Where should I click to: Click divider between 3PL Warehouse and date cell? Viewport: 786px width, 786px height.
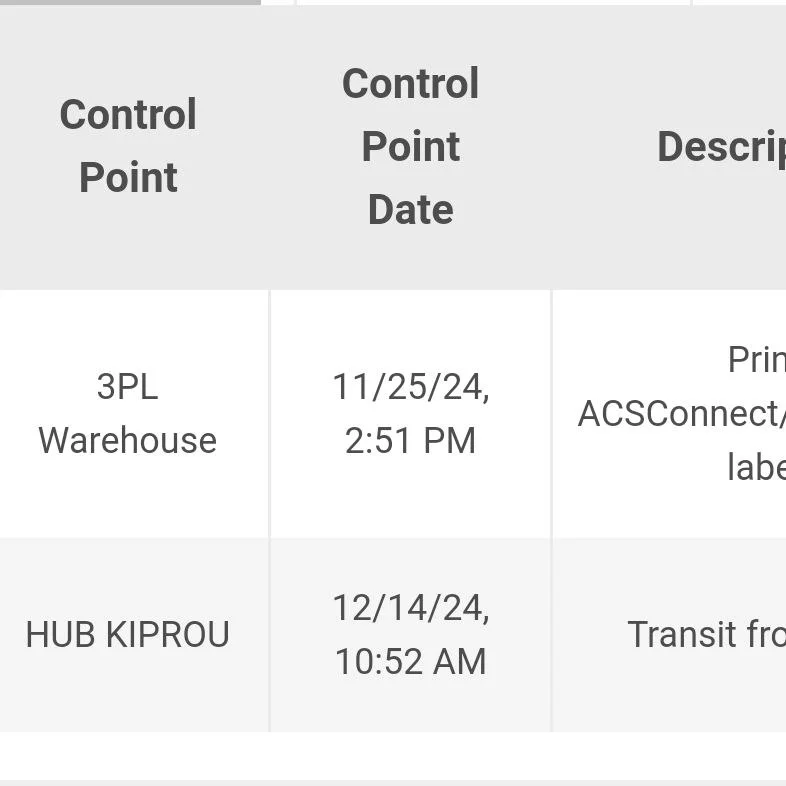coord(269,413)
